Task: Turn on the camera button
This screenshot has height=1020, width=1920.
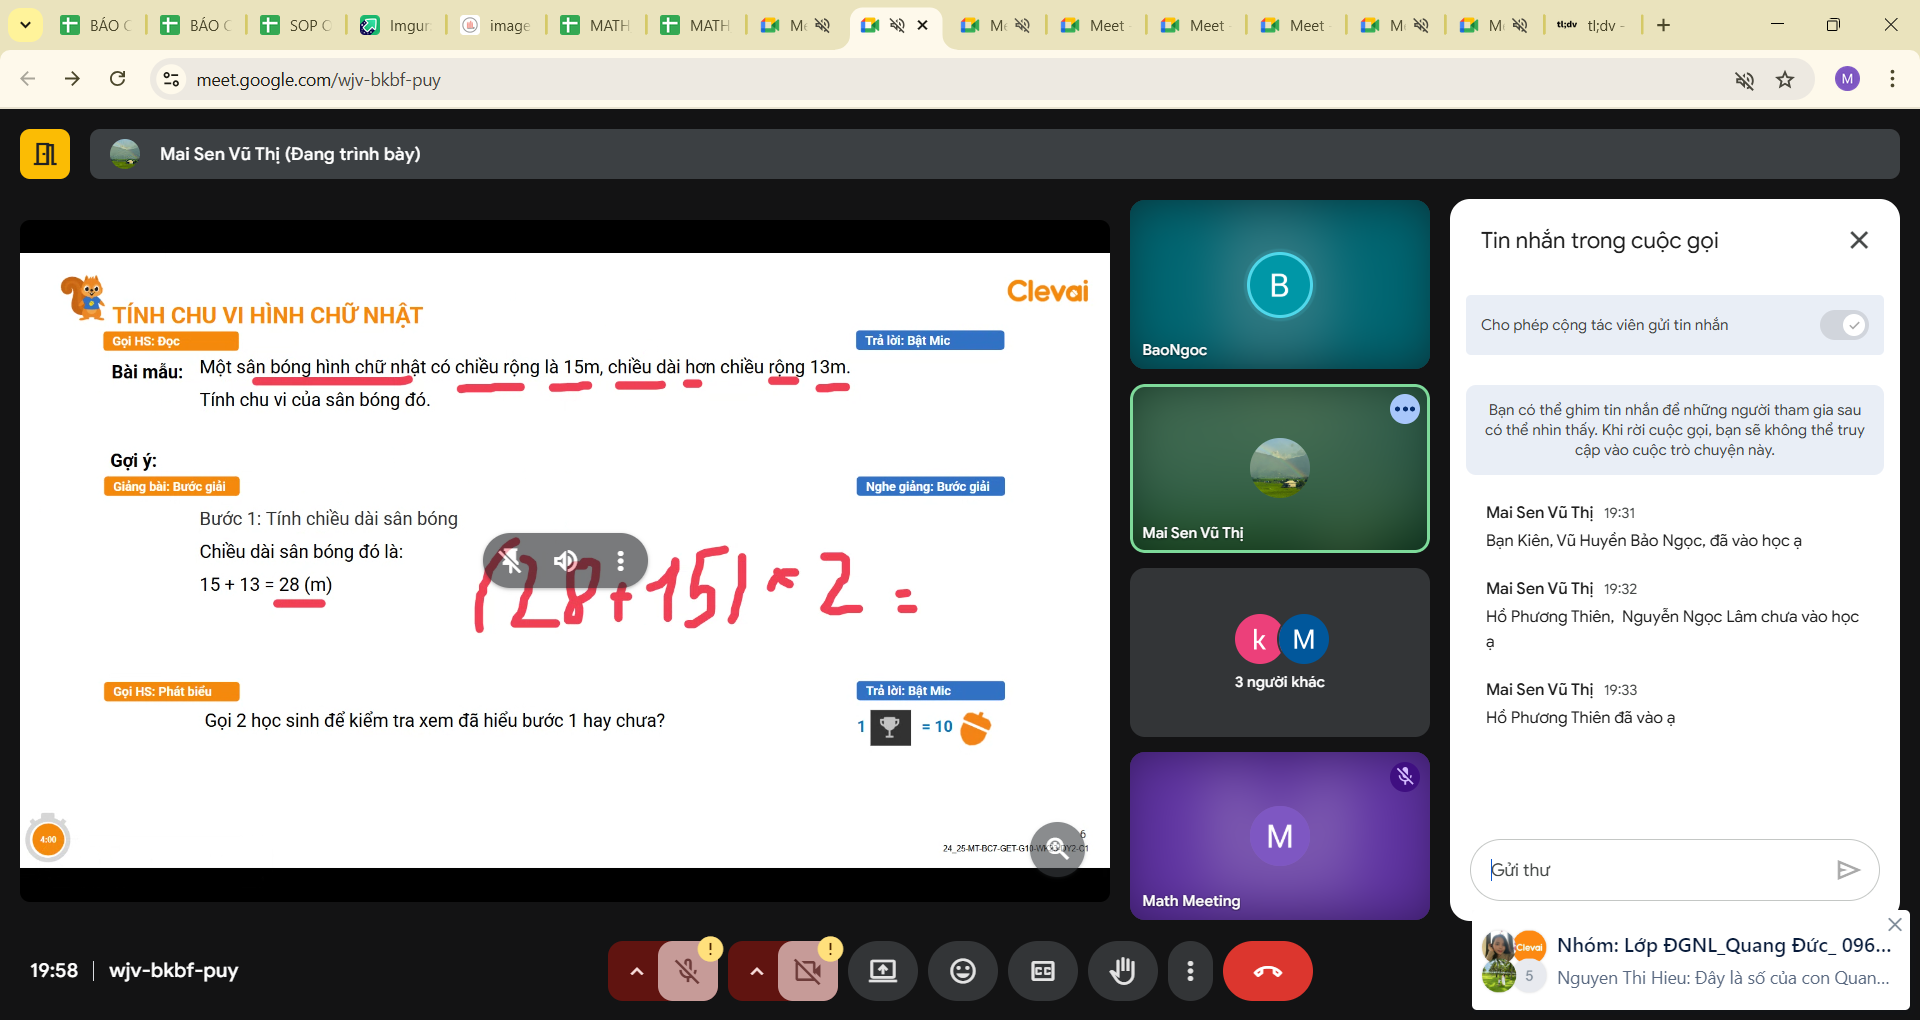Action: point(807,971)
